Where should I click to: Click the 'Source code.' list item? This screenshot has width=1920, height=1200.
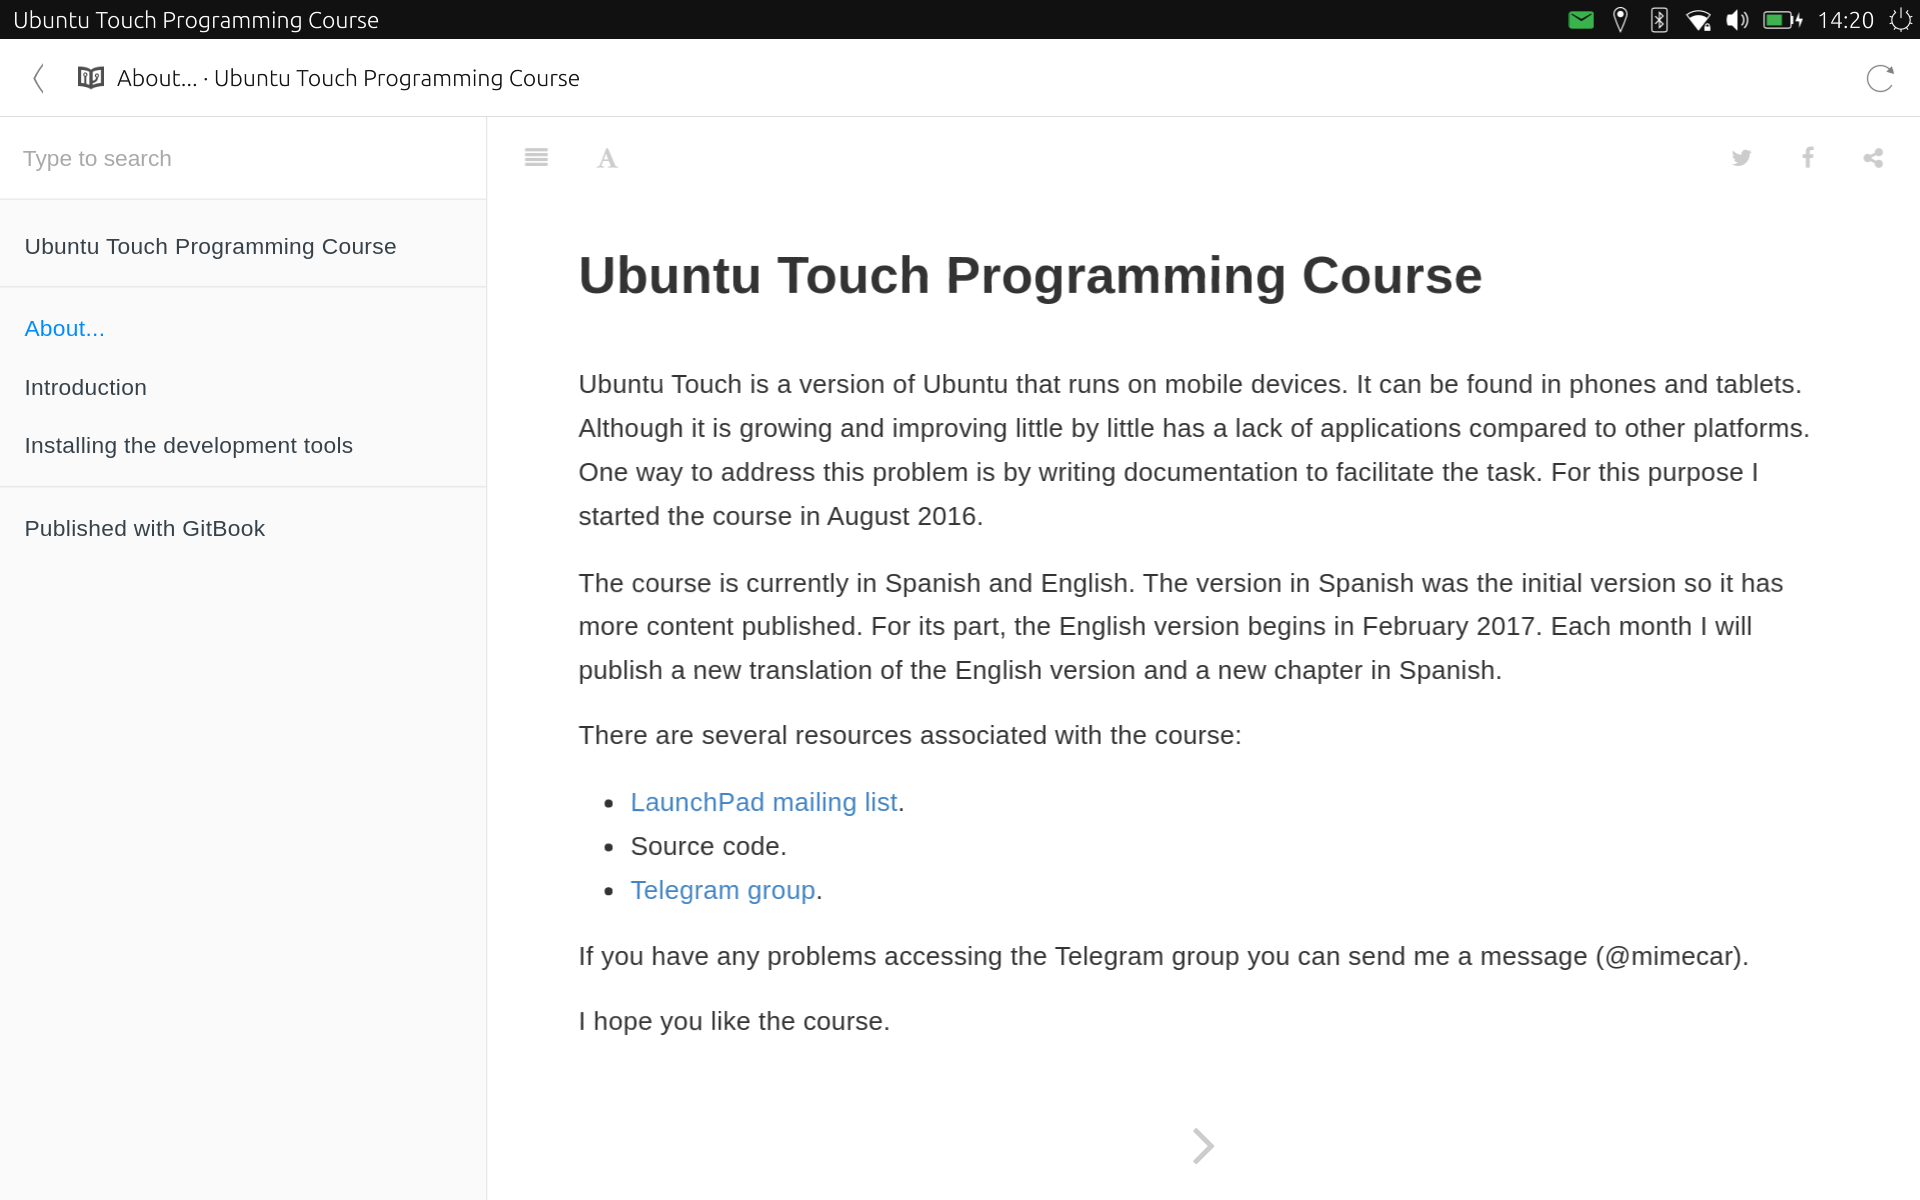tap(708, 846)
